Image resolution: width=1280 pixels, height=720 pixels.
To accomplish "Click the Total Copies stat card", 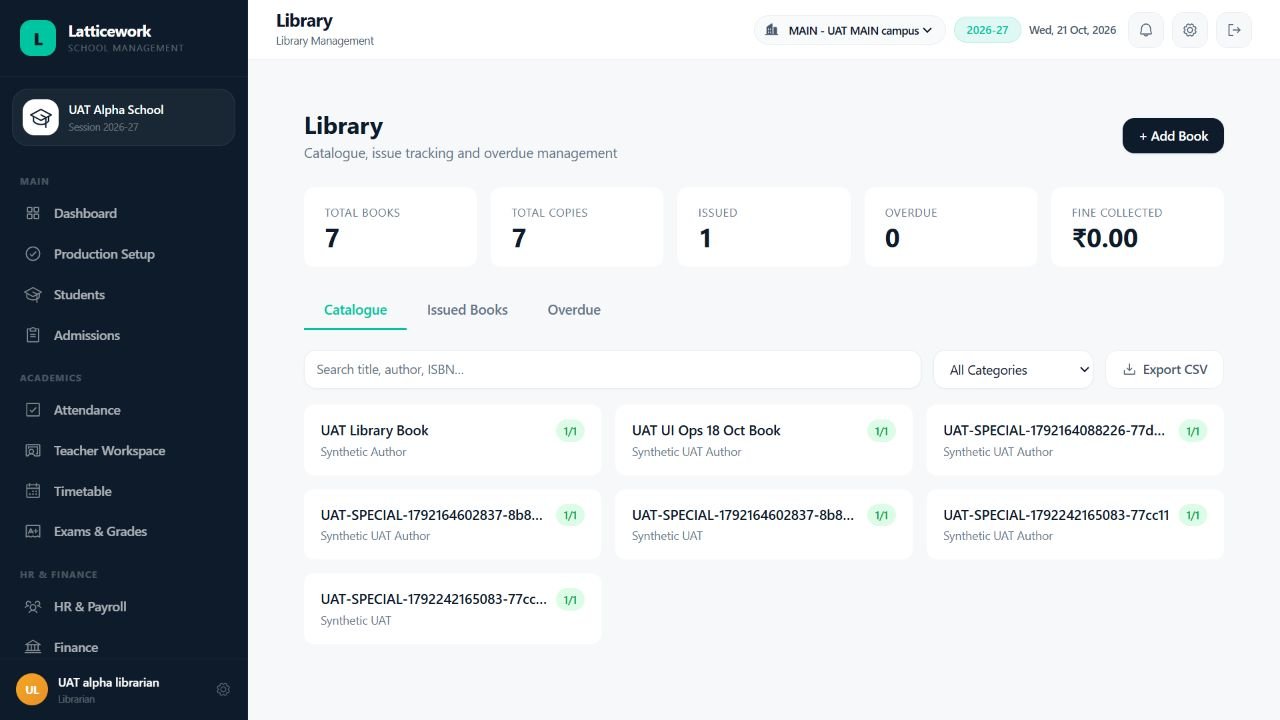I will click(577, 227).
